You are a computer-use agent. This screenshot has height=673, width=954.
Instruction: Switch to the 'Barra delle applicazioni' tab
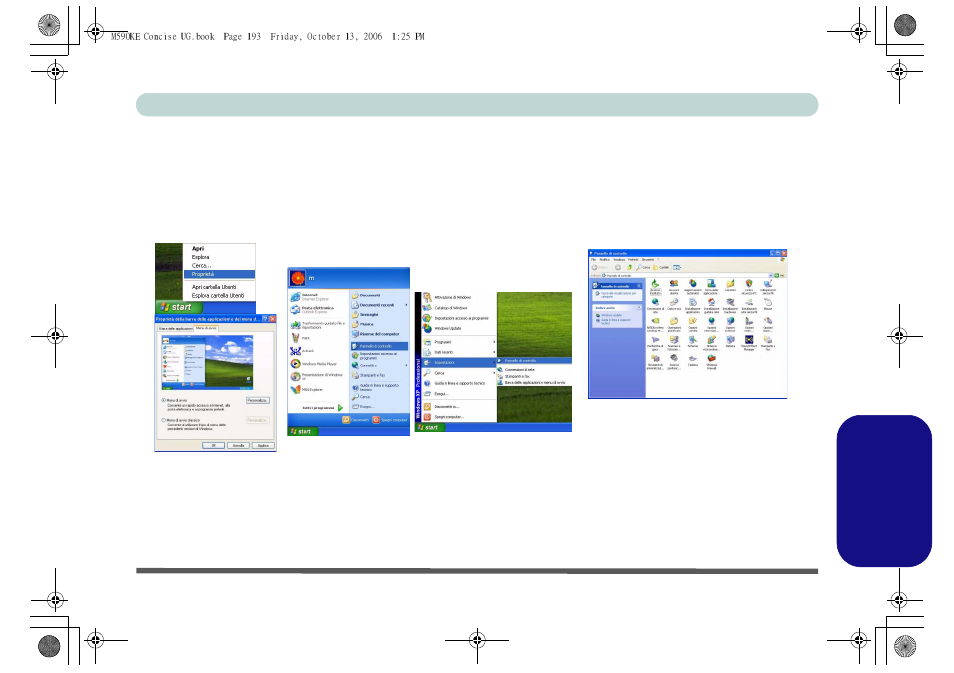click(x=174, y=328)
